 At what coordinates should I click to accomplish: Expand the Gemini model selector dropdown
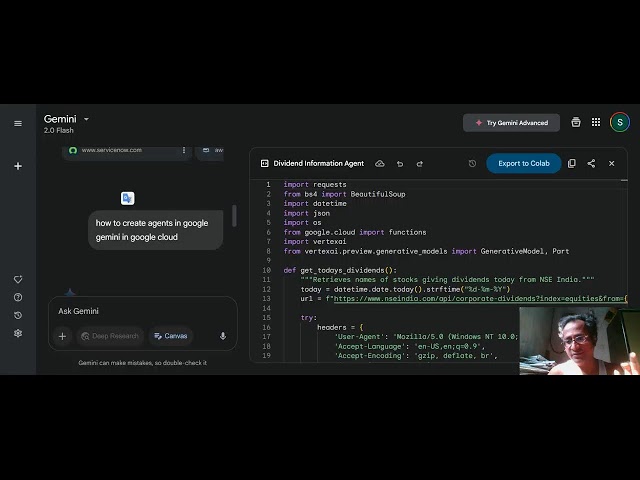pyautogui.click(x=86, y=119)
